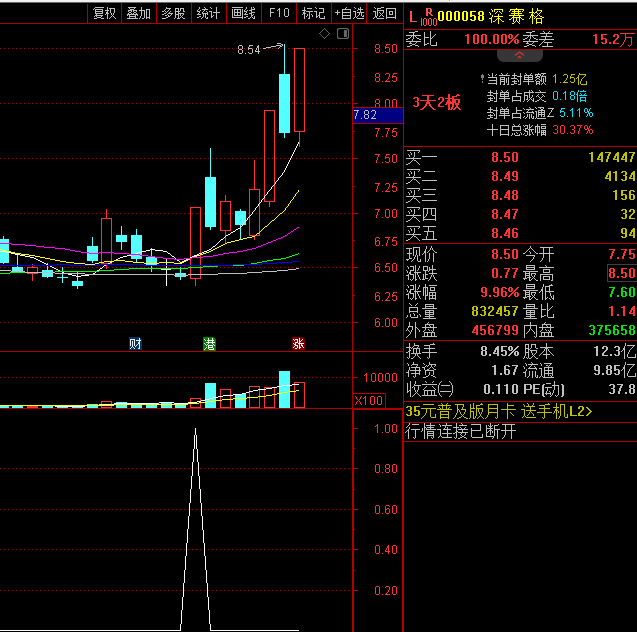Screen dimensions: 637x632
Task: Click 换手 value 8.45%
Action: 500,351
